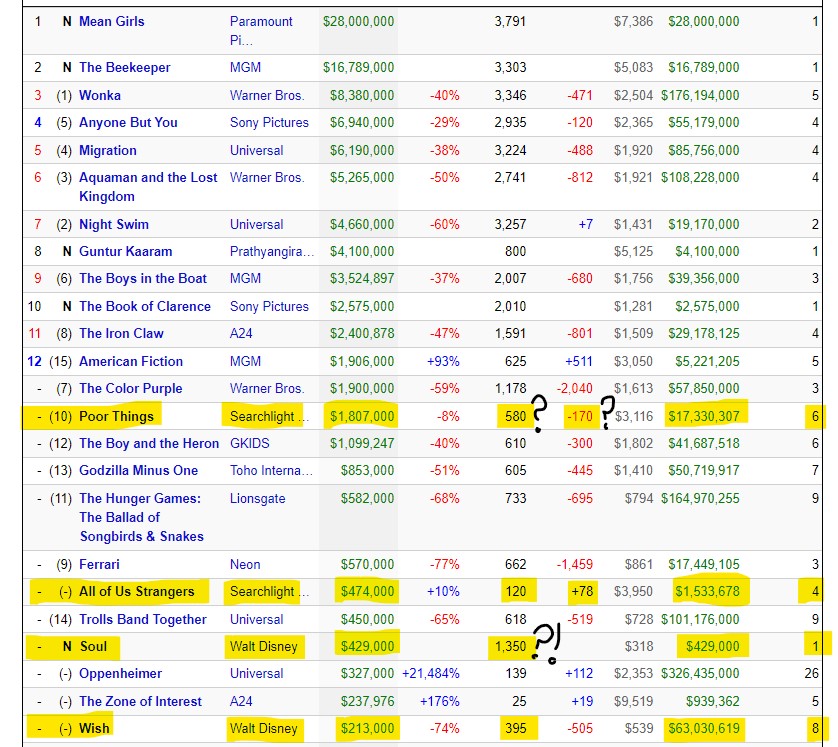Screen dimensions: 838x747
Task: Open the Oppenheimer movie link
Action: coord(120,674)
